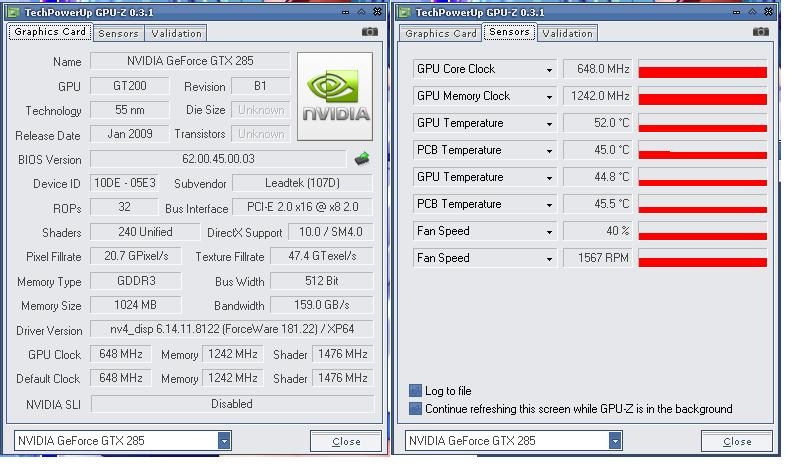Expand GPU selector dropdown in Graphics Card window

pos(224,441)
